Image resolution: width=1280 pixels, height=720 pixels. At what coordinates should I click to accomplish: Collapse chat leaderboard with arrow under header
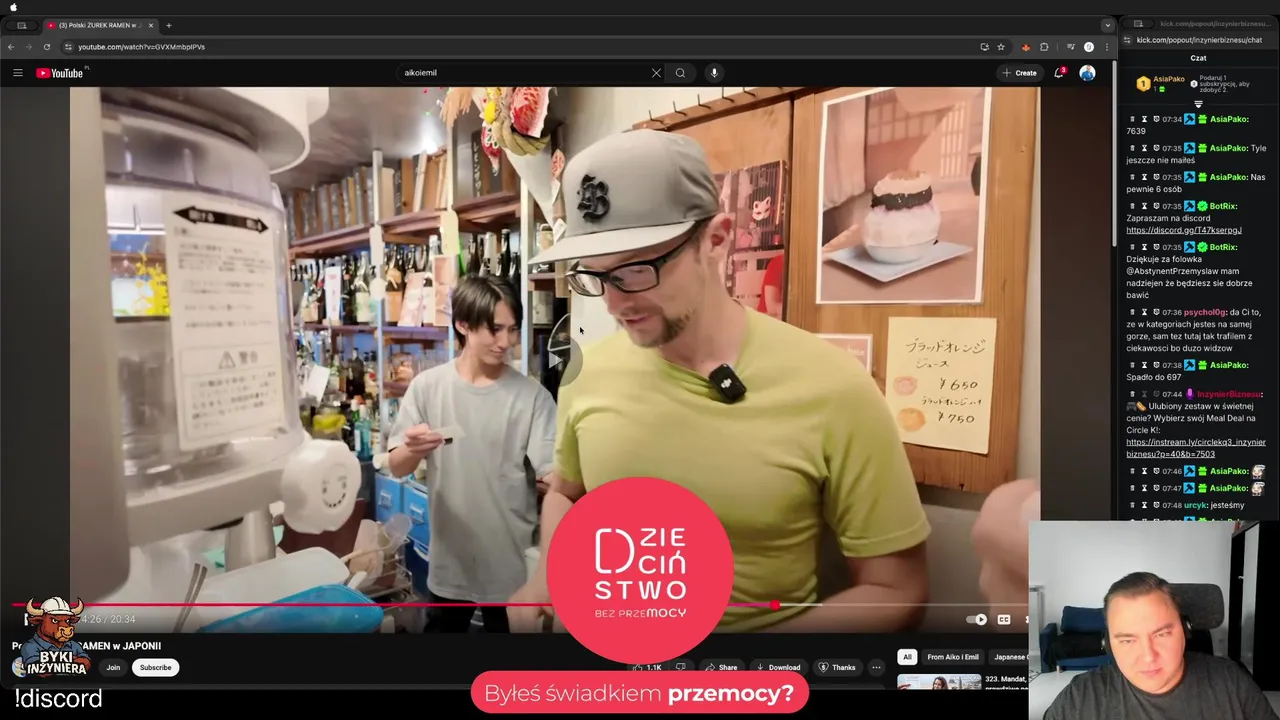1198,104
